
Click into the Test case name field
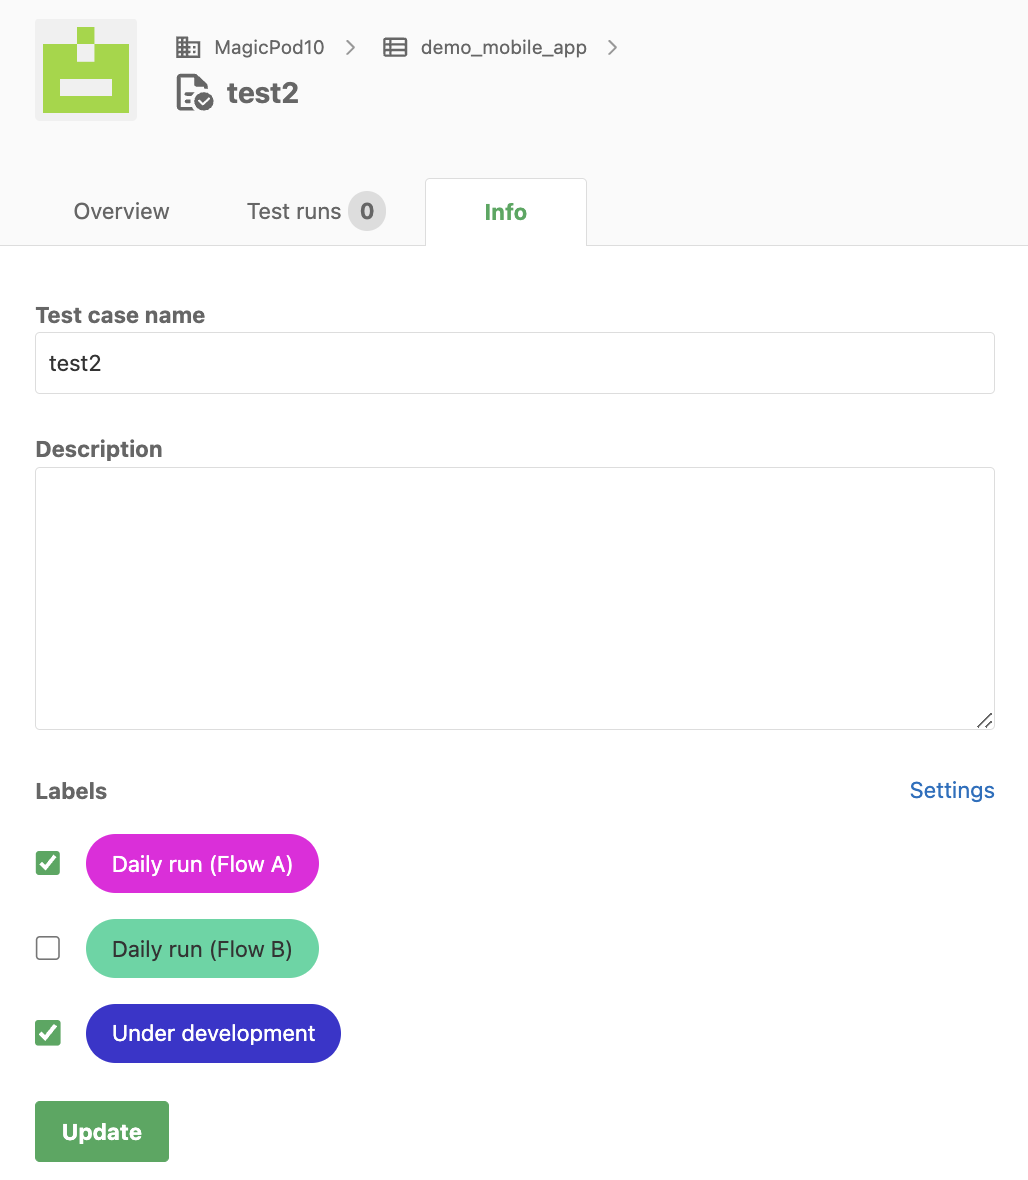tap(515, 363)
